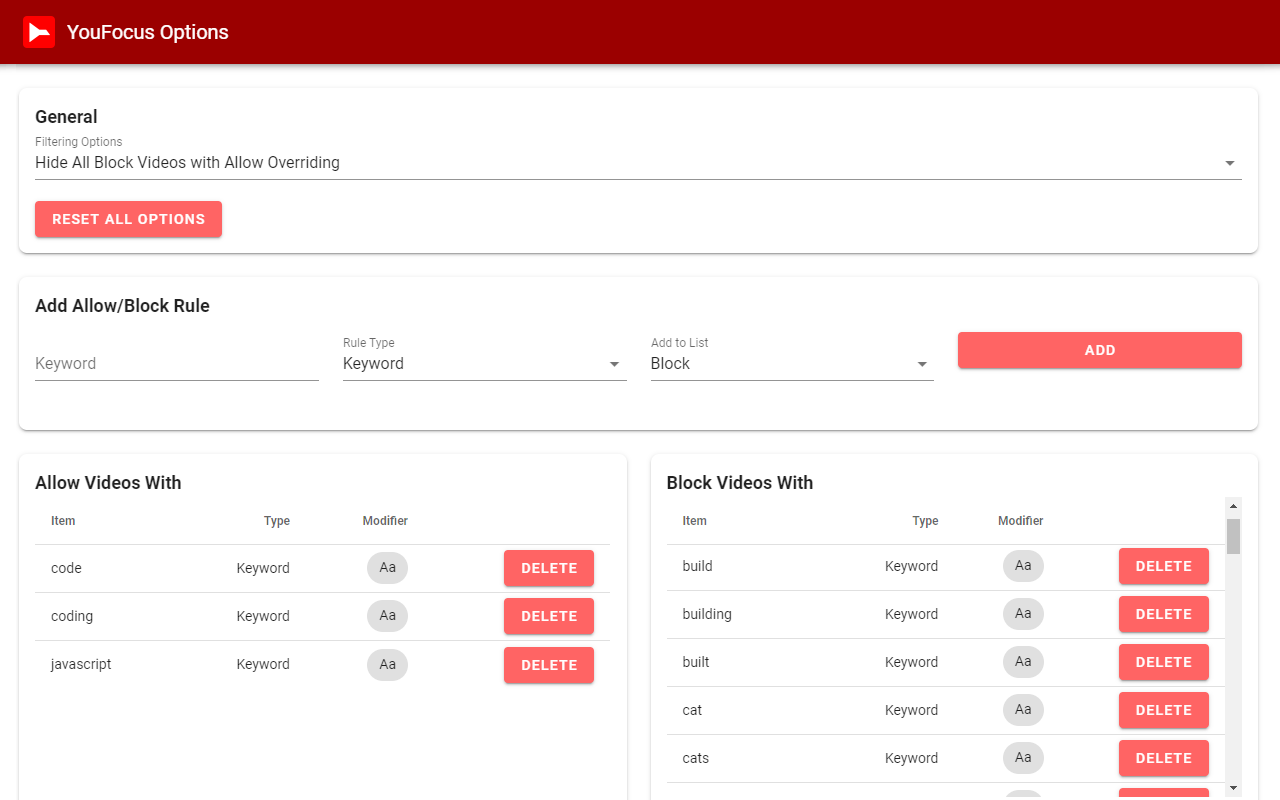This screenshot has width=1280, height=800.
Task: Toggle the Aa modifier for build
Action: point(1023,566)
